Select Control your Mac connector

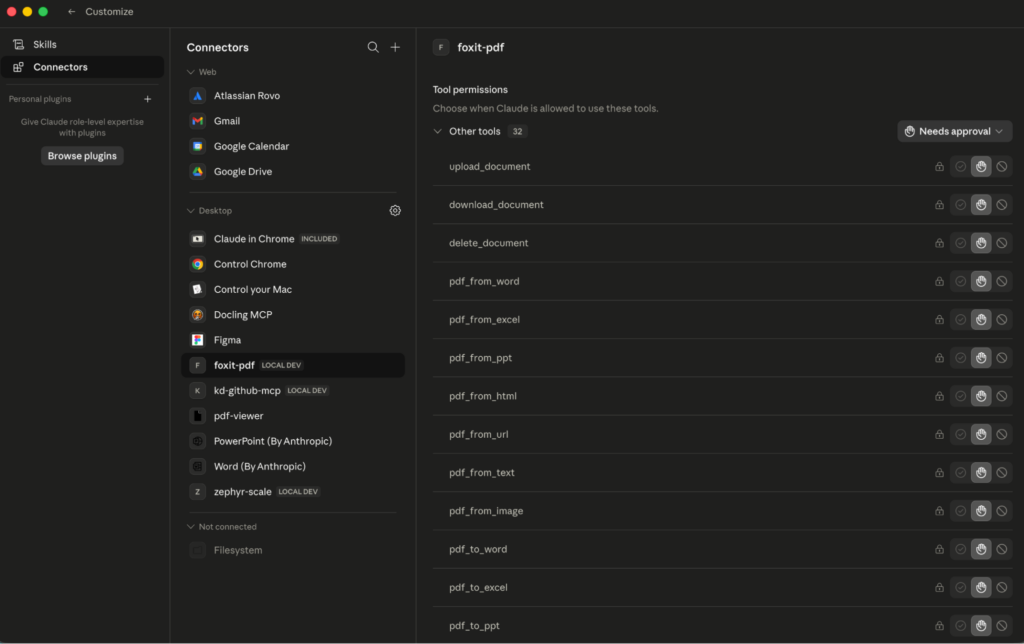(x=293, y=289)
